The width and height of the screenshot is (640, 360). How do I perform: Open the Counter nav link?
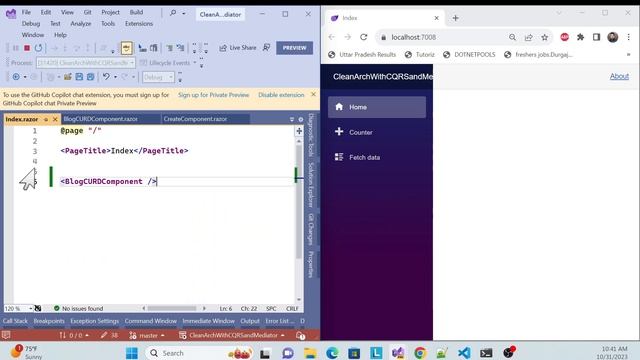[377, 132]
